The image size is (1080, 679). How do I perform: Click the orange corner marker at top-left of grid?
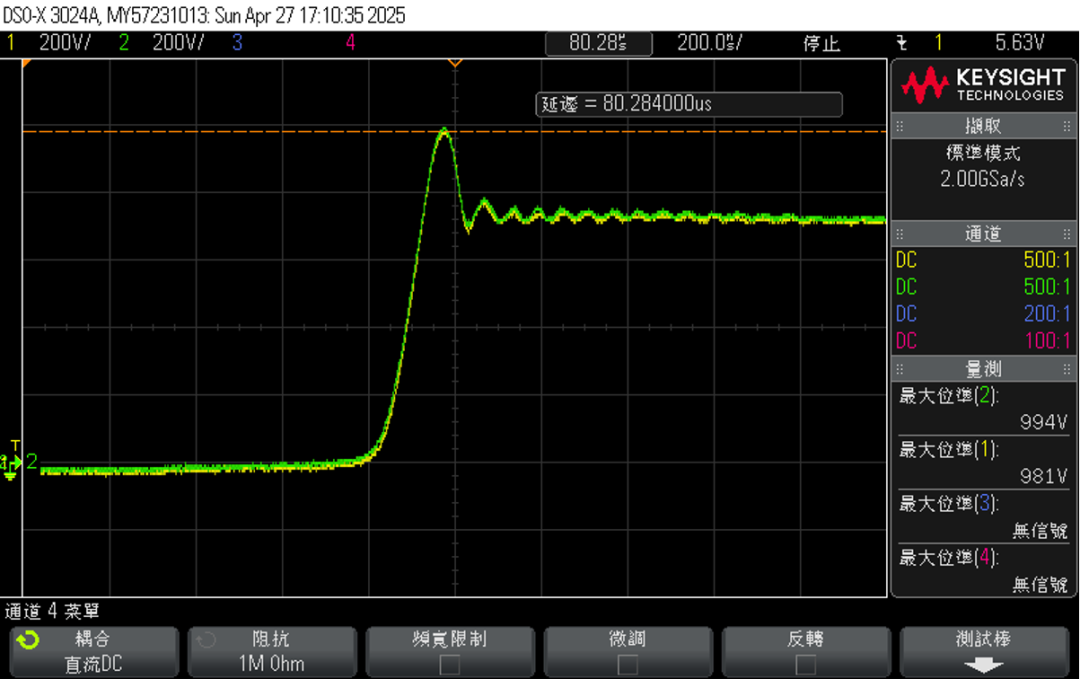[28, 63]
